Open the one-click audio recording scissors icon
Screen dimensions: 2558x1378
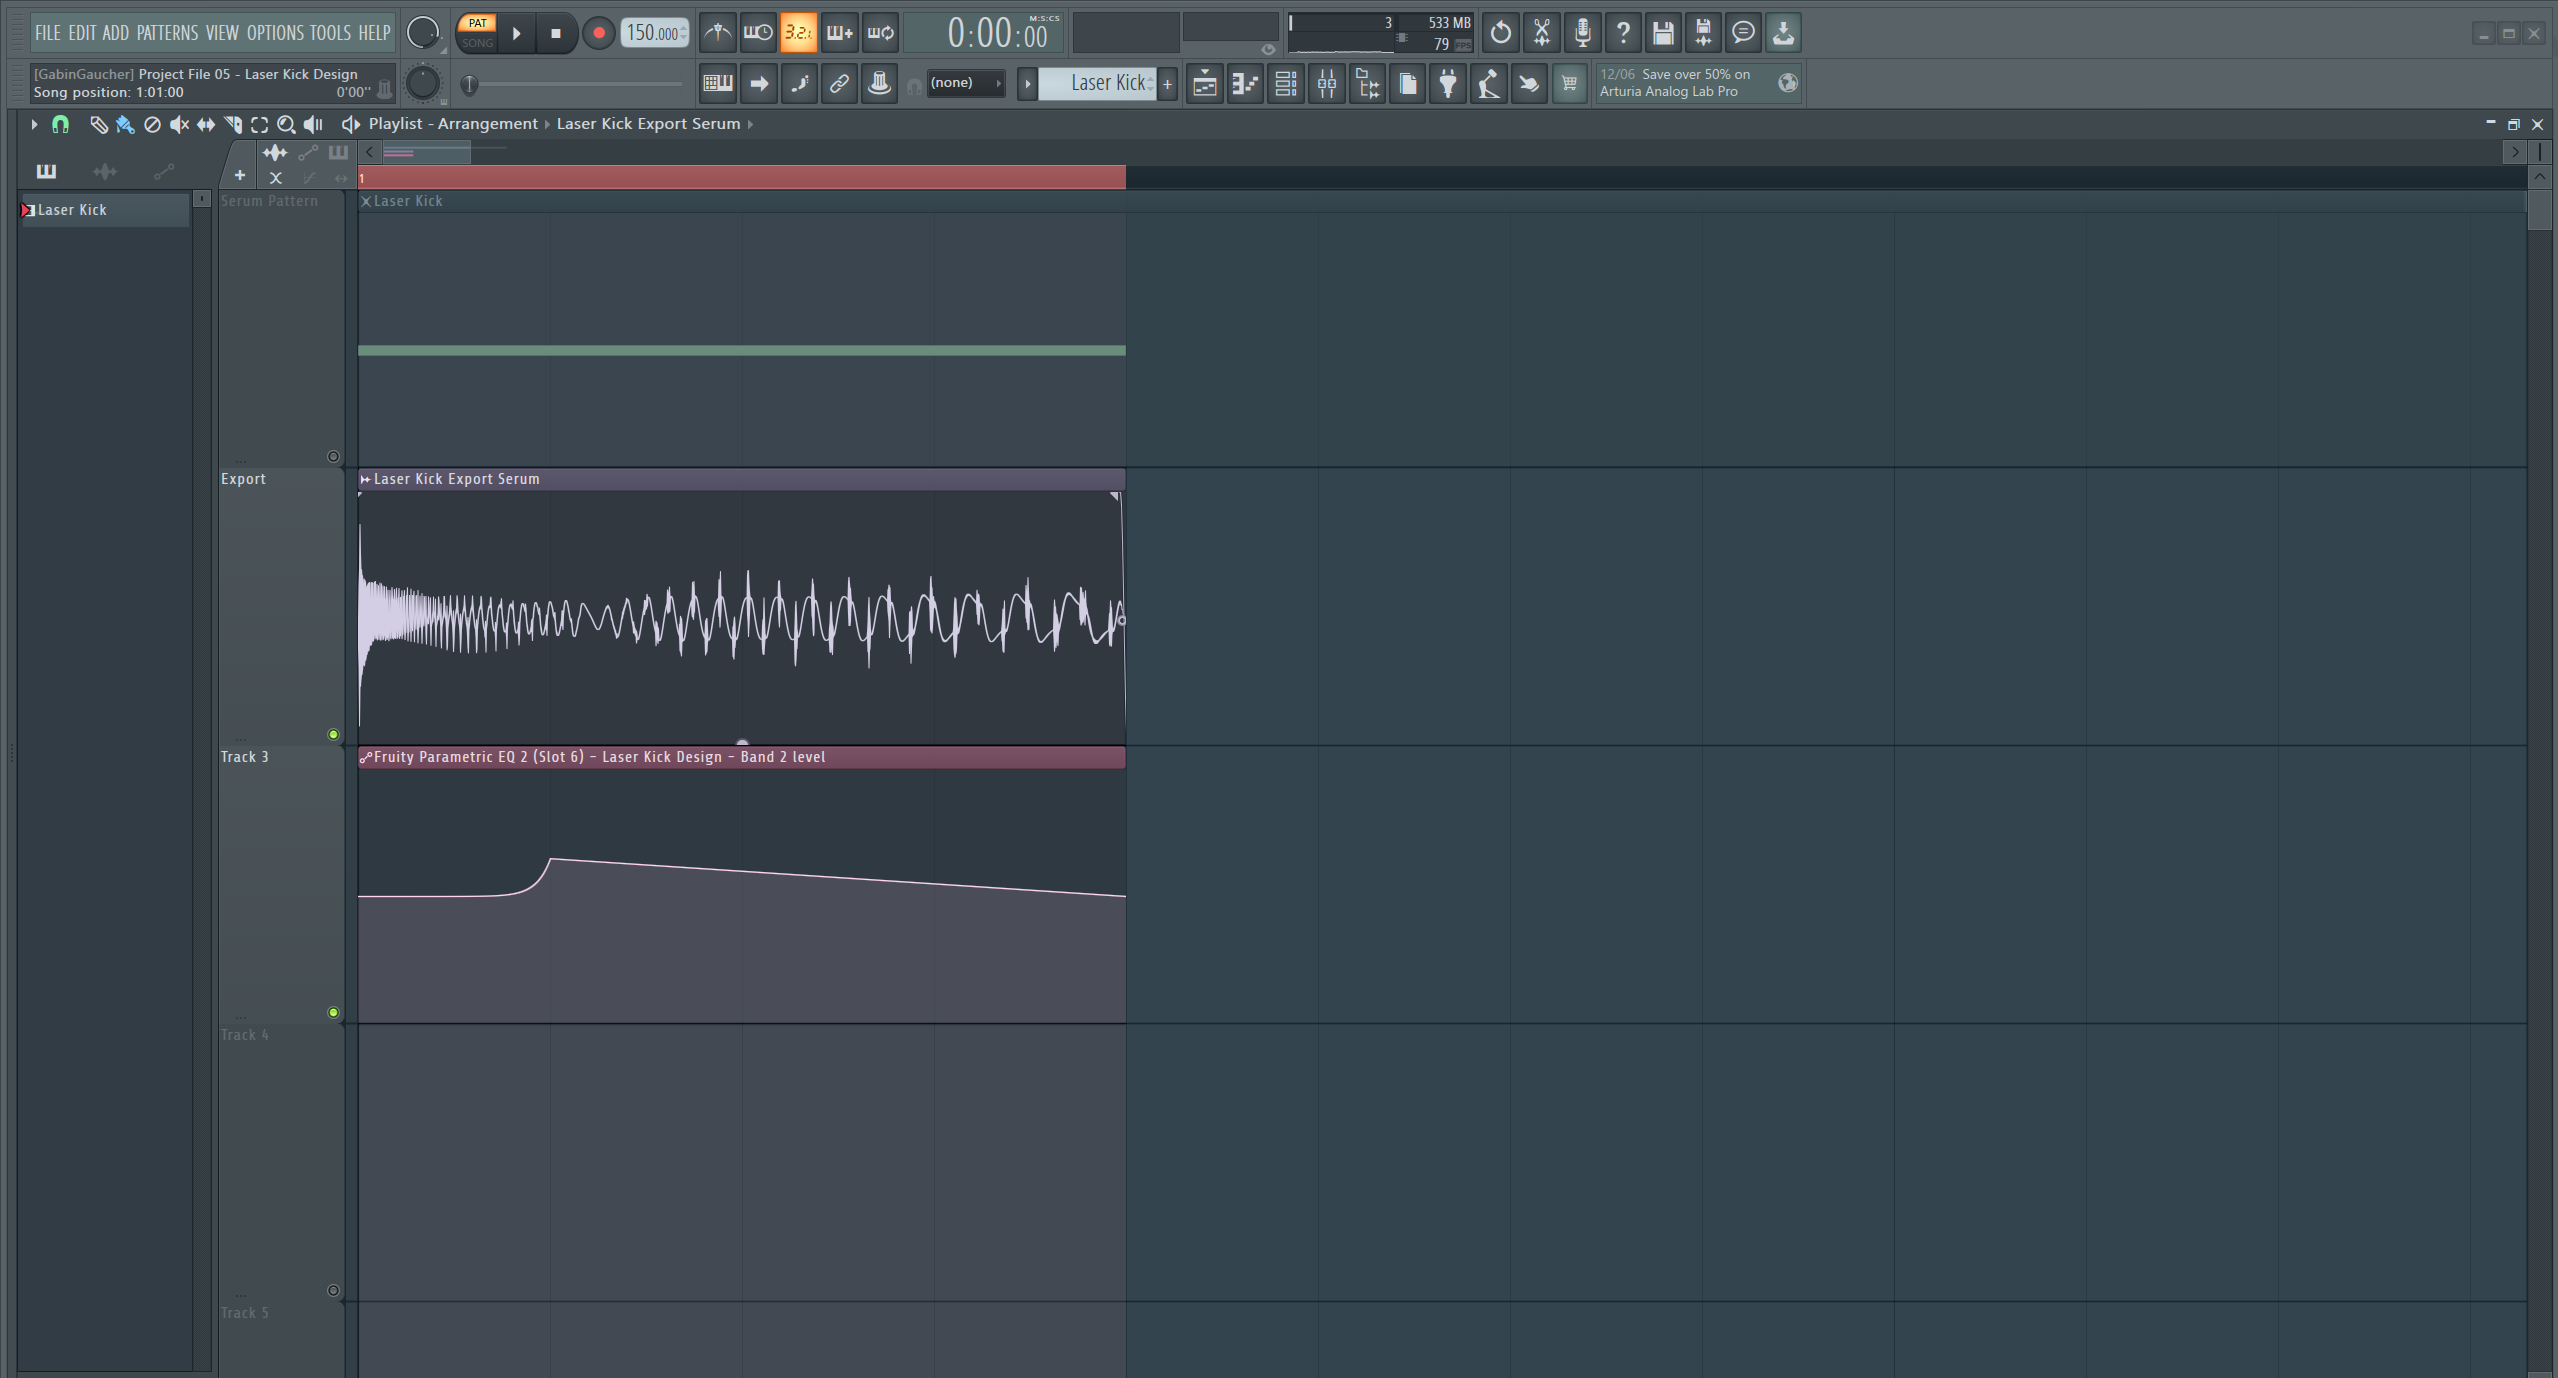[1542, 33]
